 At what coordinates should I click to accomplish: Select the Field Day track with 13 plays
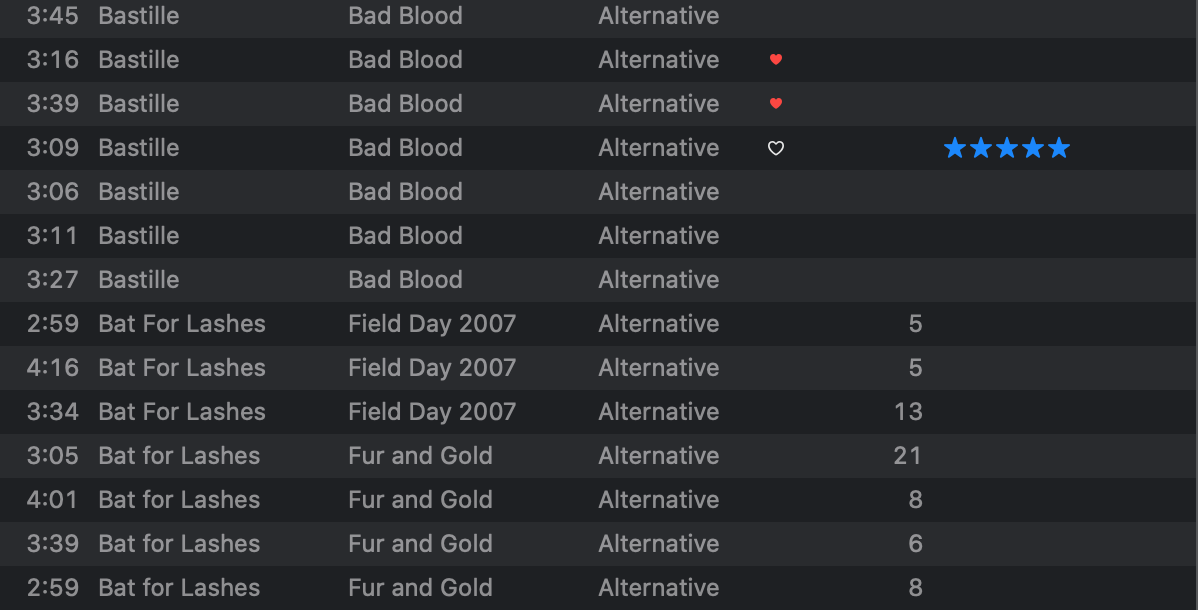click(x=599, y=412)
